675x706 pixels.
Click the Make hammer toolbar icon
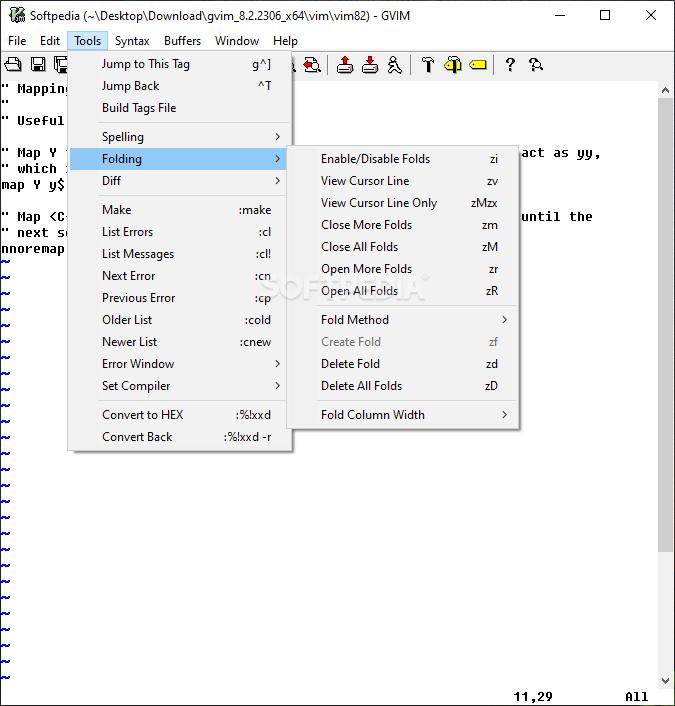coord(428,65)
